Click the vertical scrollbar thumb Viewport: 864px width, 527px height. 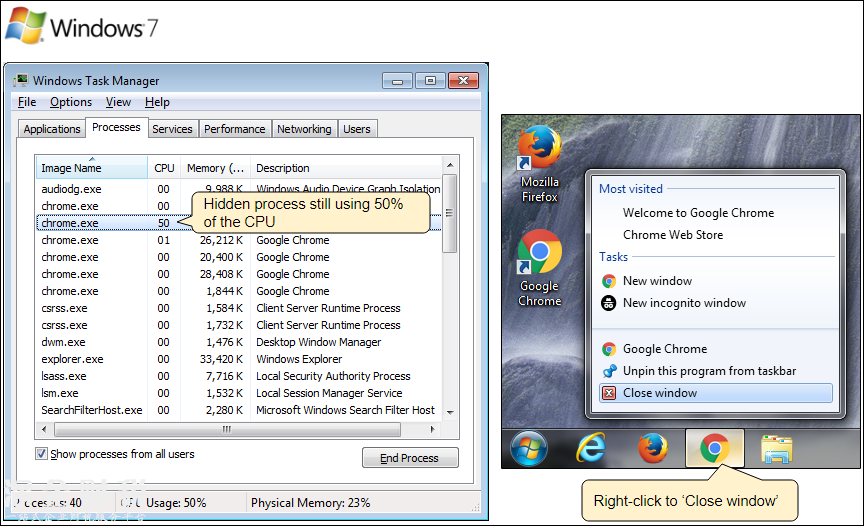(x=450, y=213)
